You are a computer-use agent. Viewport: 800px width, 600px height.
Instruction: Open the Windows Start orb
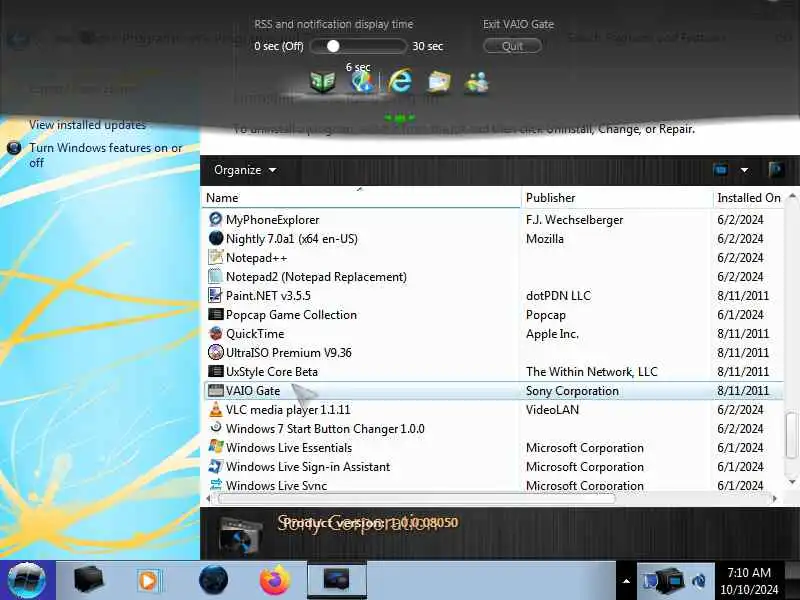pyautogui.click(x=27, y=580)
